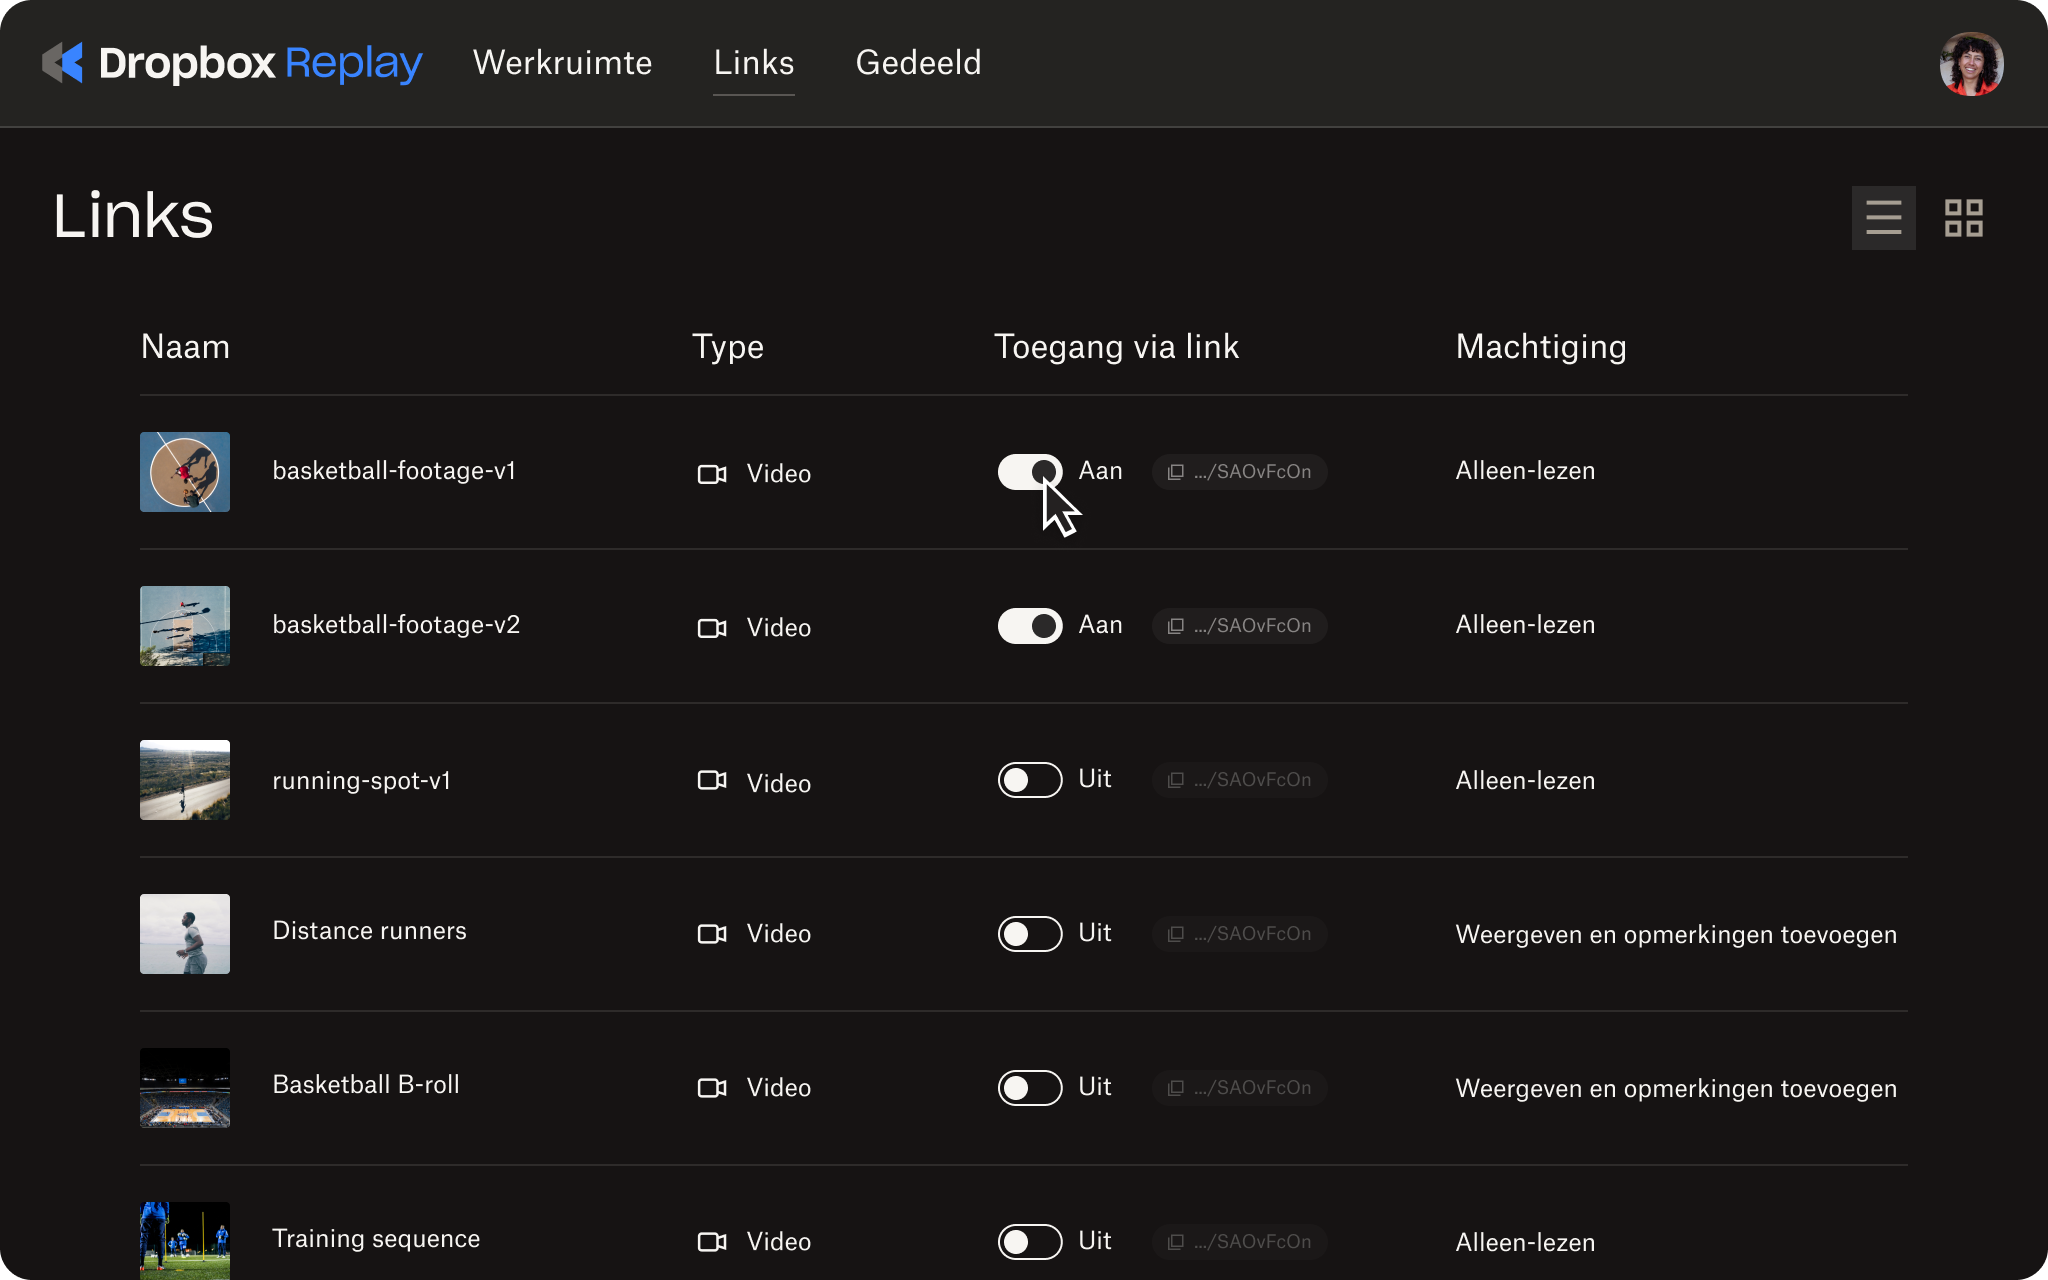This screenshot has height=1280, width=2048.
Task: Enable link access for Distance runners
Action: 1030,934
